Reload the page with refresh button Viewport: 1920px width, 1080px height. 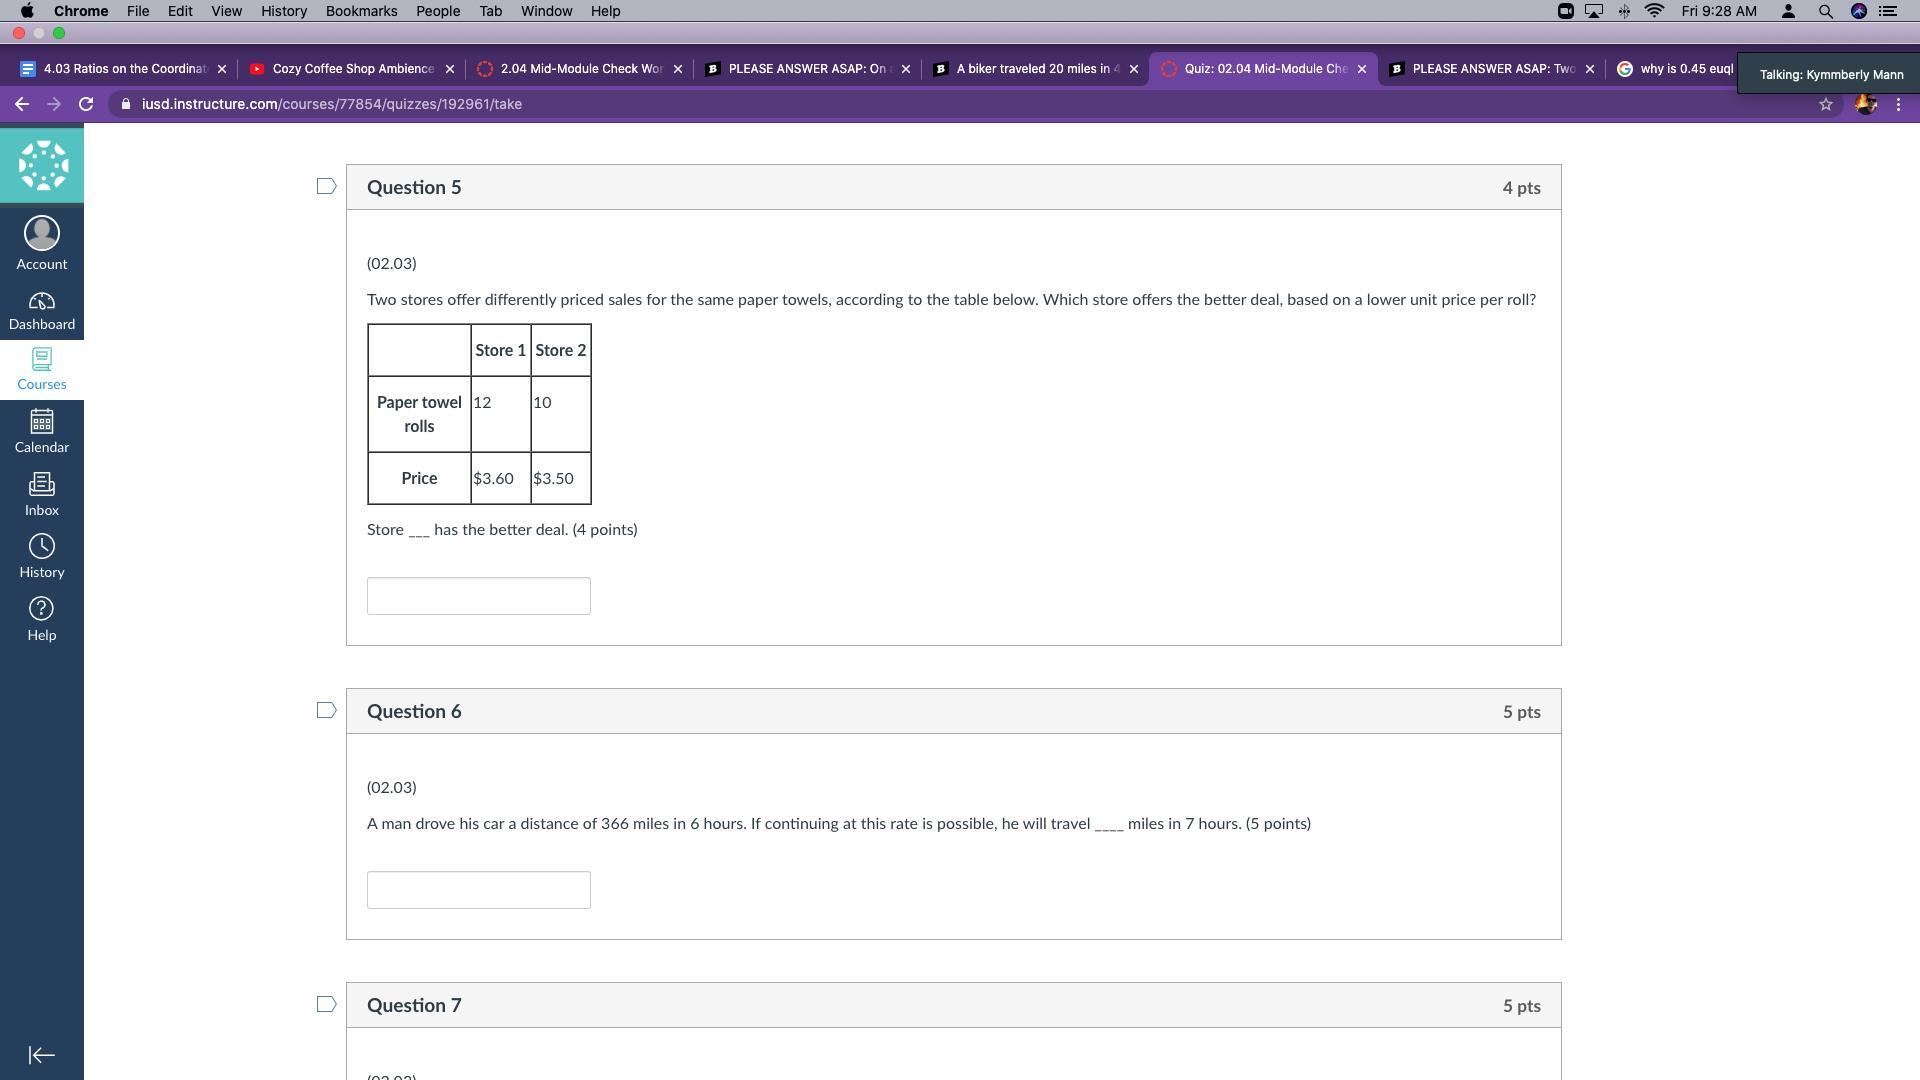coord(86,104)
